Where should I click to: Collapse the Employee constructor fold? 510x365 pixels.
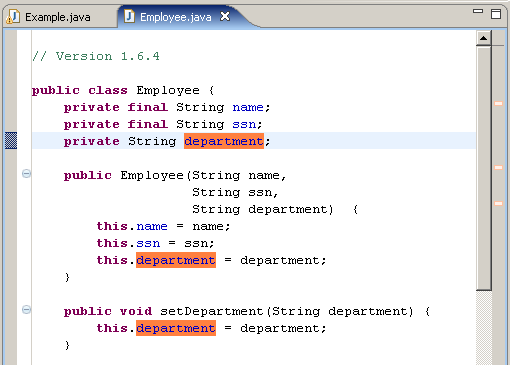(26, 174)
